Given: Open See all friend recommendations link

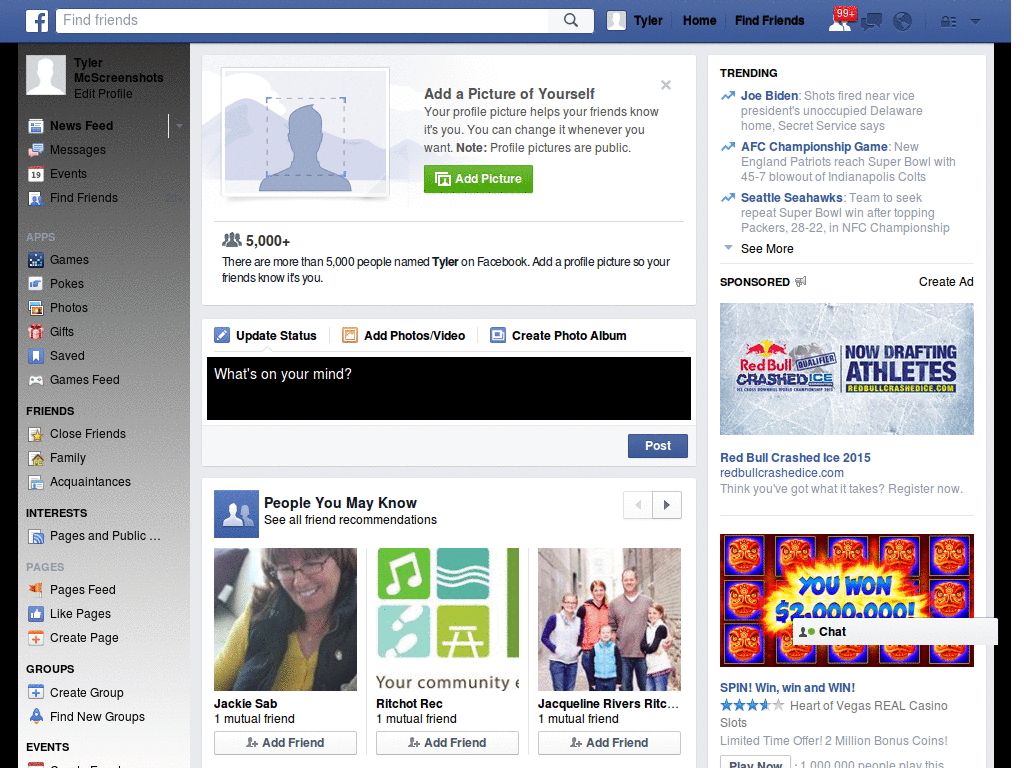Looking at the screenshot, I should tap(350, 520).
